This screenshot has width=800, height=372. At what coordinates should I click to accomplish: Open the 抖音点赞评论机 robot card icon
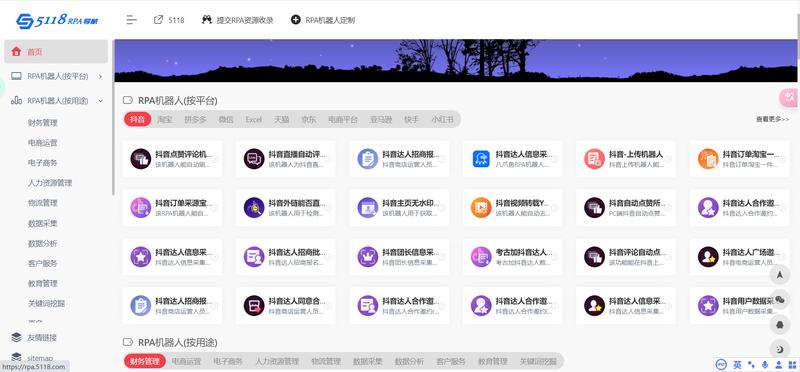[140, 159]
